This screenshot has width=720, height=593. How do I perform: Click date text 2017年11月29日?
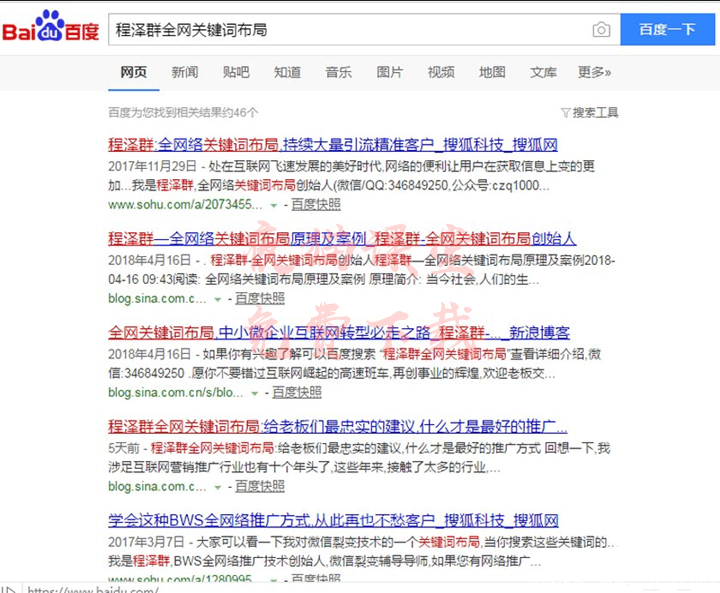(152, 166)
